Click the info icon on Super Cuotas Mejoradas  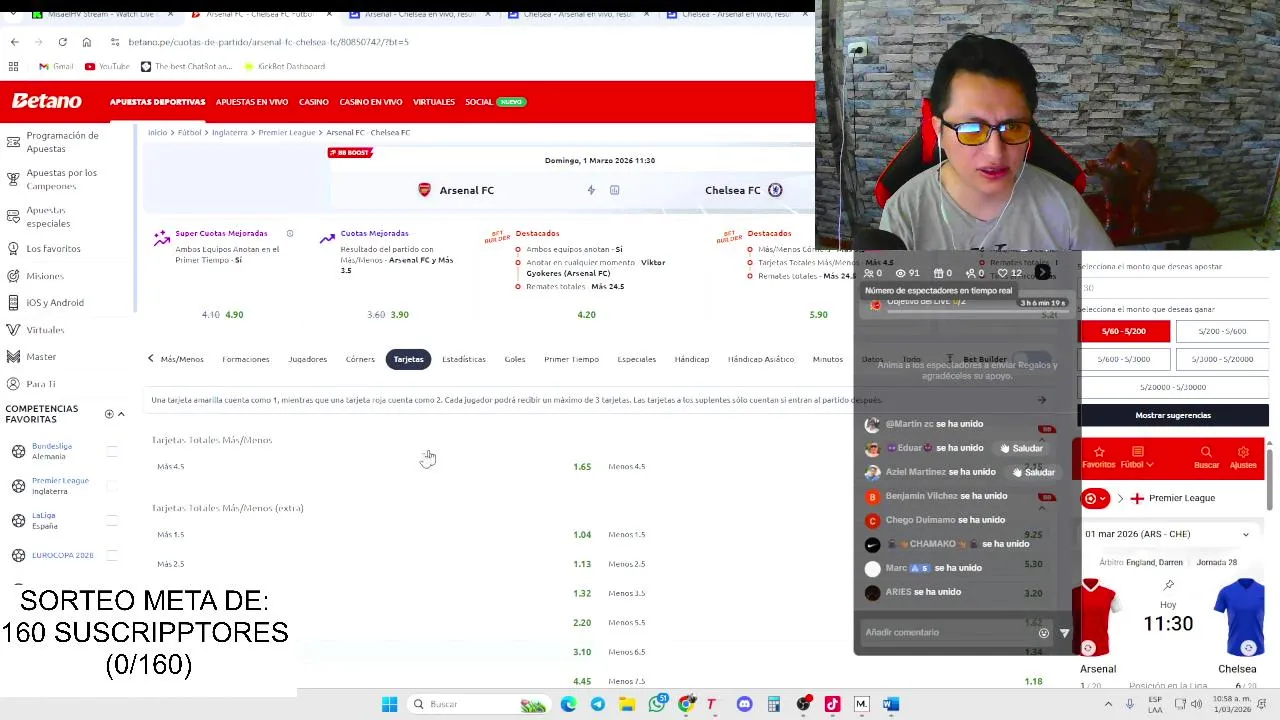290,233
